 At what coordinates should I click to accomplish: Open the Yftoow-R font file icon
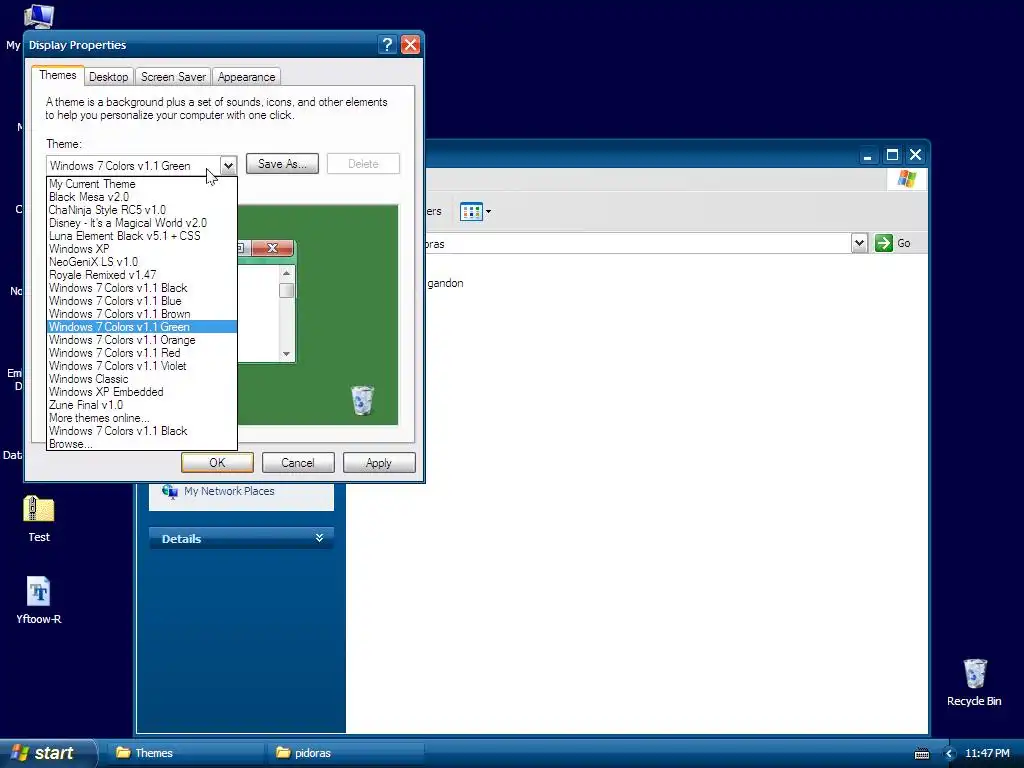39,592
